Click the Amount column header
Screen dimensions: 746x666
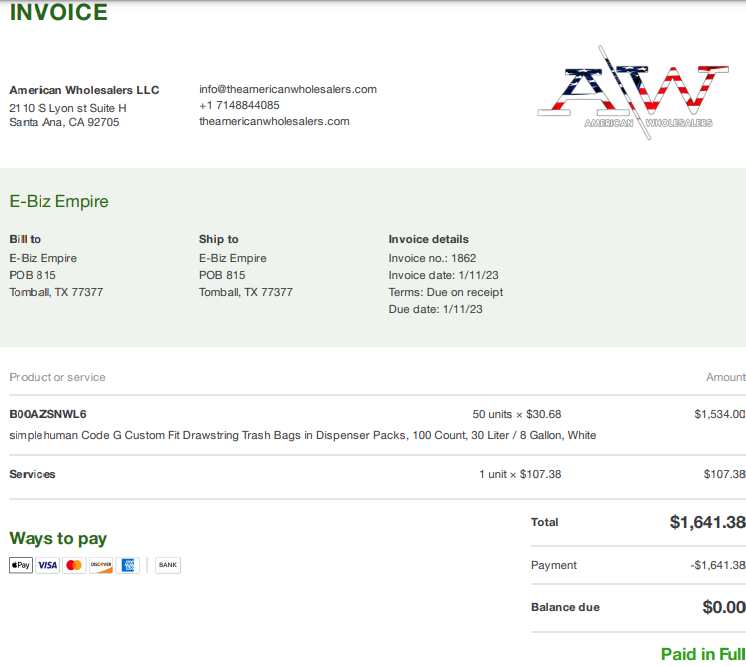click(x=726, y=377)
